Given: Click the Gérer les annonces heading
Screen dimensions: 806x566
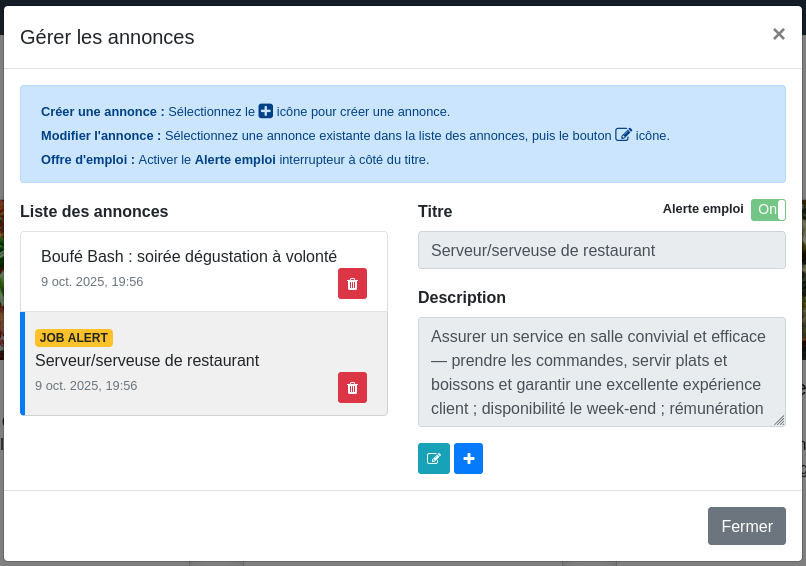Looking at the screenshot, I should coord(107,37).
